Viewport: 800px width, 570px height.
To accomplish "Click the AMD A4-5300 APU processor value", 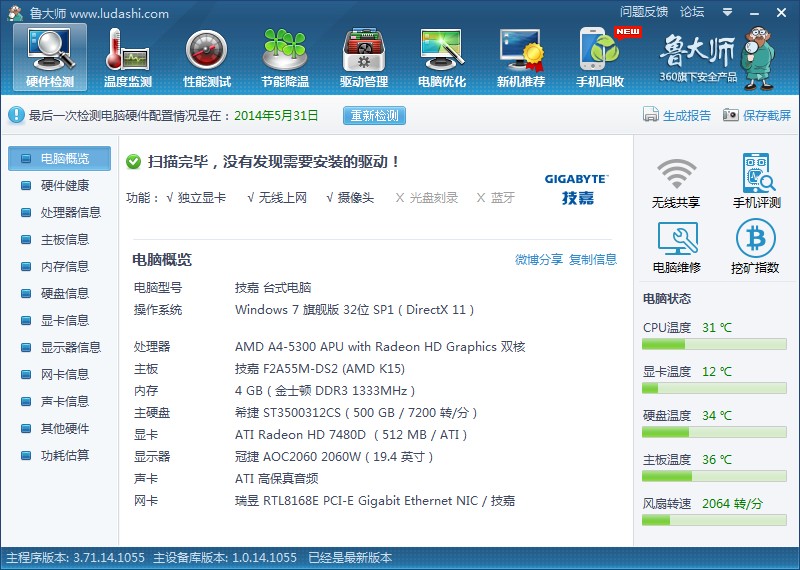I will point(380,347).
